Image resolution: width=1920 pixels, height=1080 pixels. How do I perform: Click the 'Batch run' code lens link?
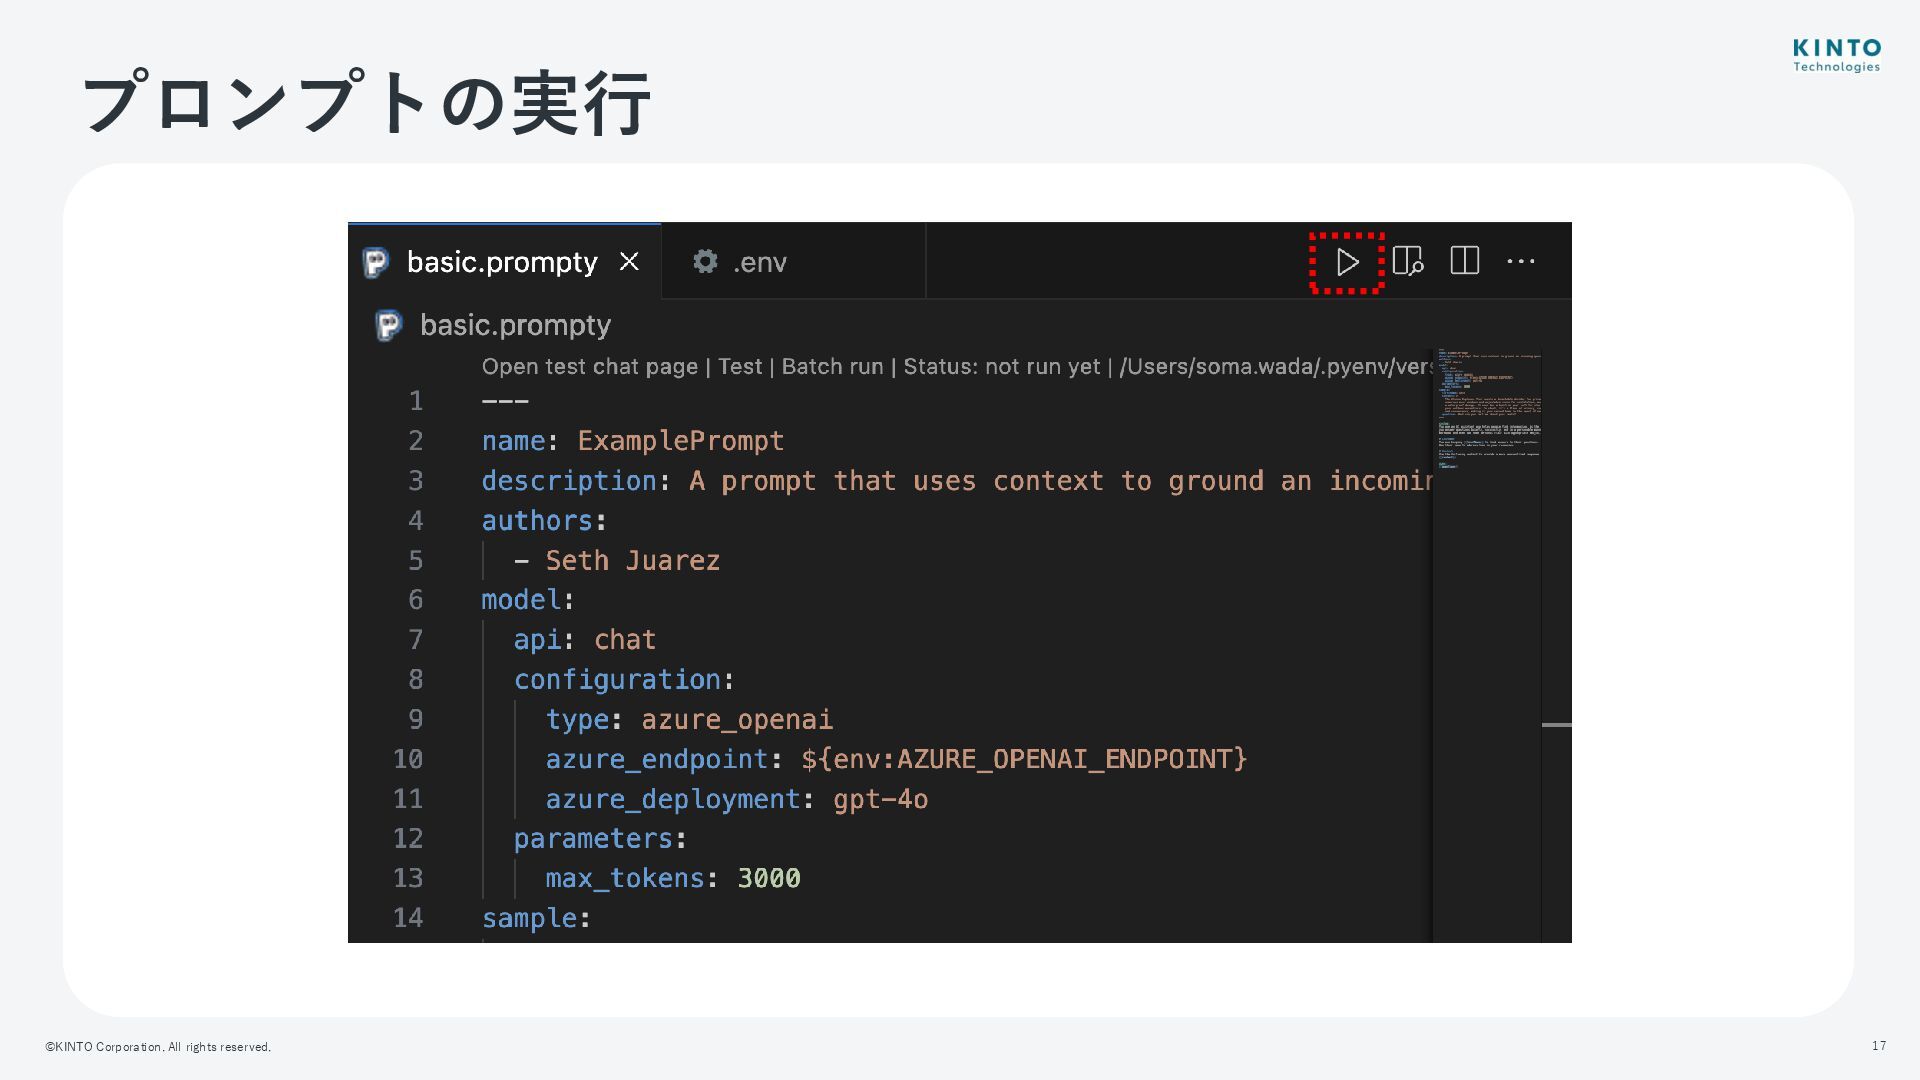pos(832,367)
